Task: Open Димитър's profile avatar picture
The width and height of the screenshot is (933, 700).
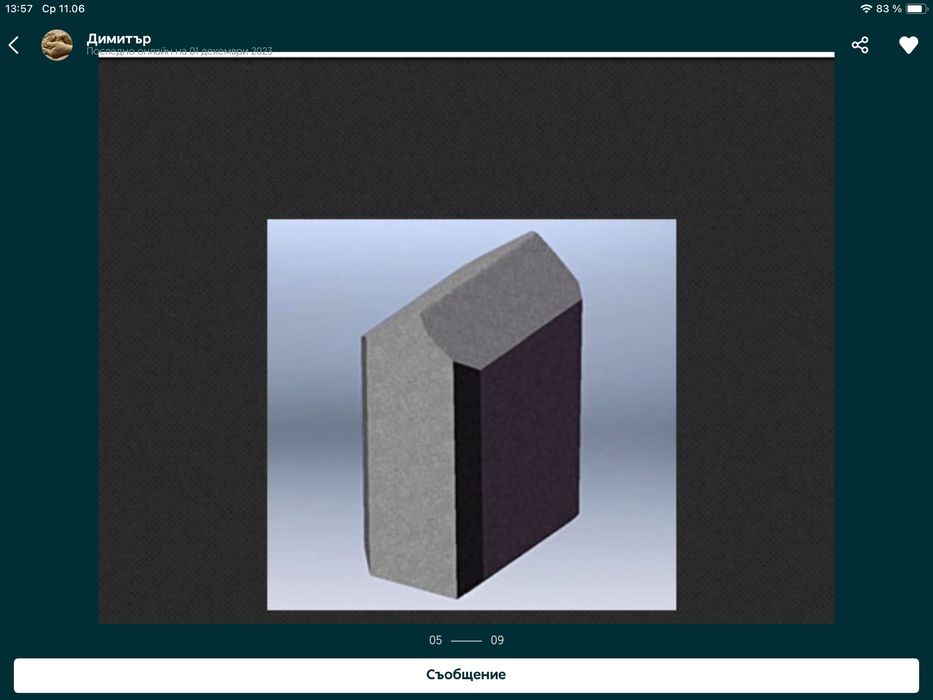Action: coord(57,45)
